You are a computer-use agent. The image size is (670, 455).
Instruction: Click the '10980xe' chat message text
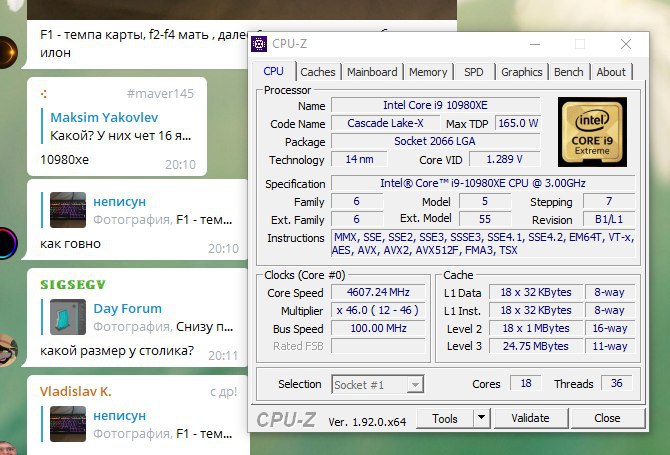click(65, 160)
